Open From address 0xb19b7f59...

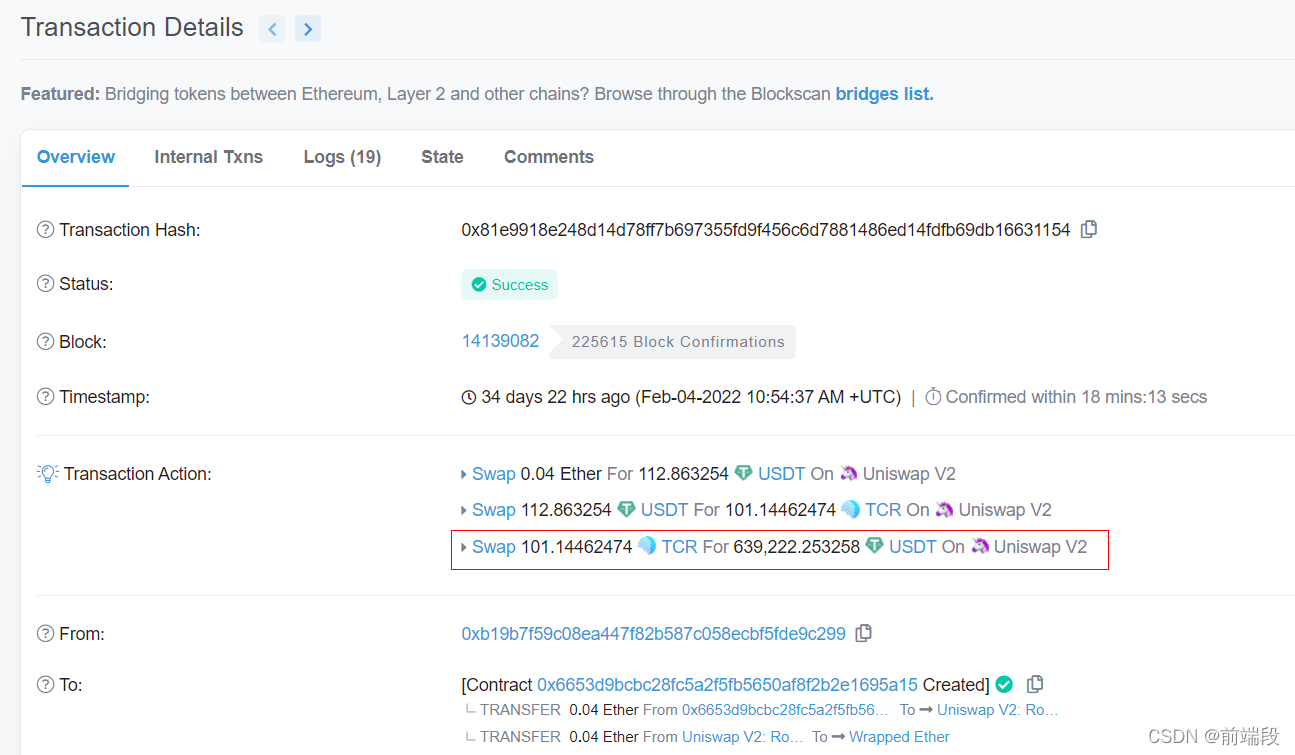pos(653,633)
